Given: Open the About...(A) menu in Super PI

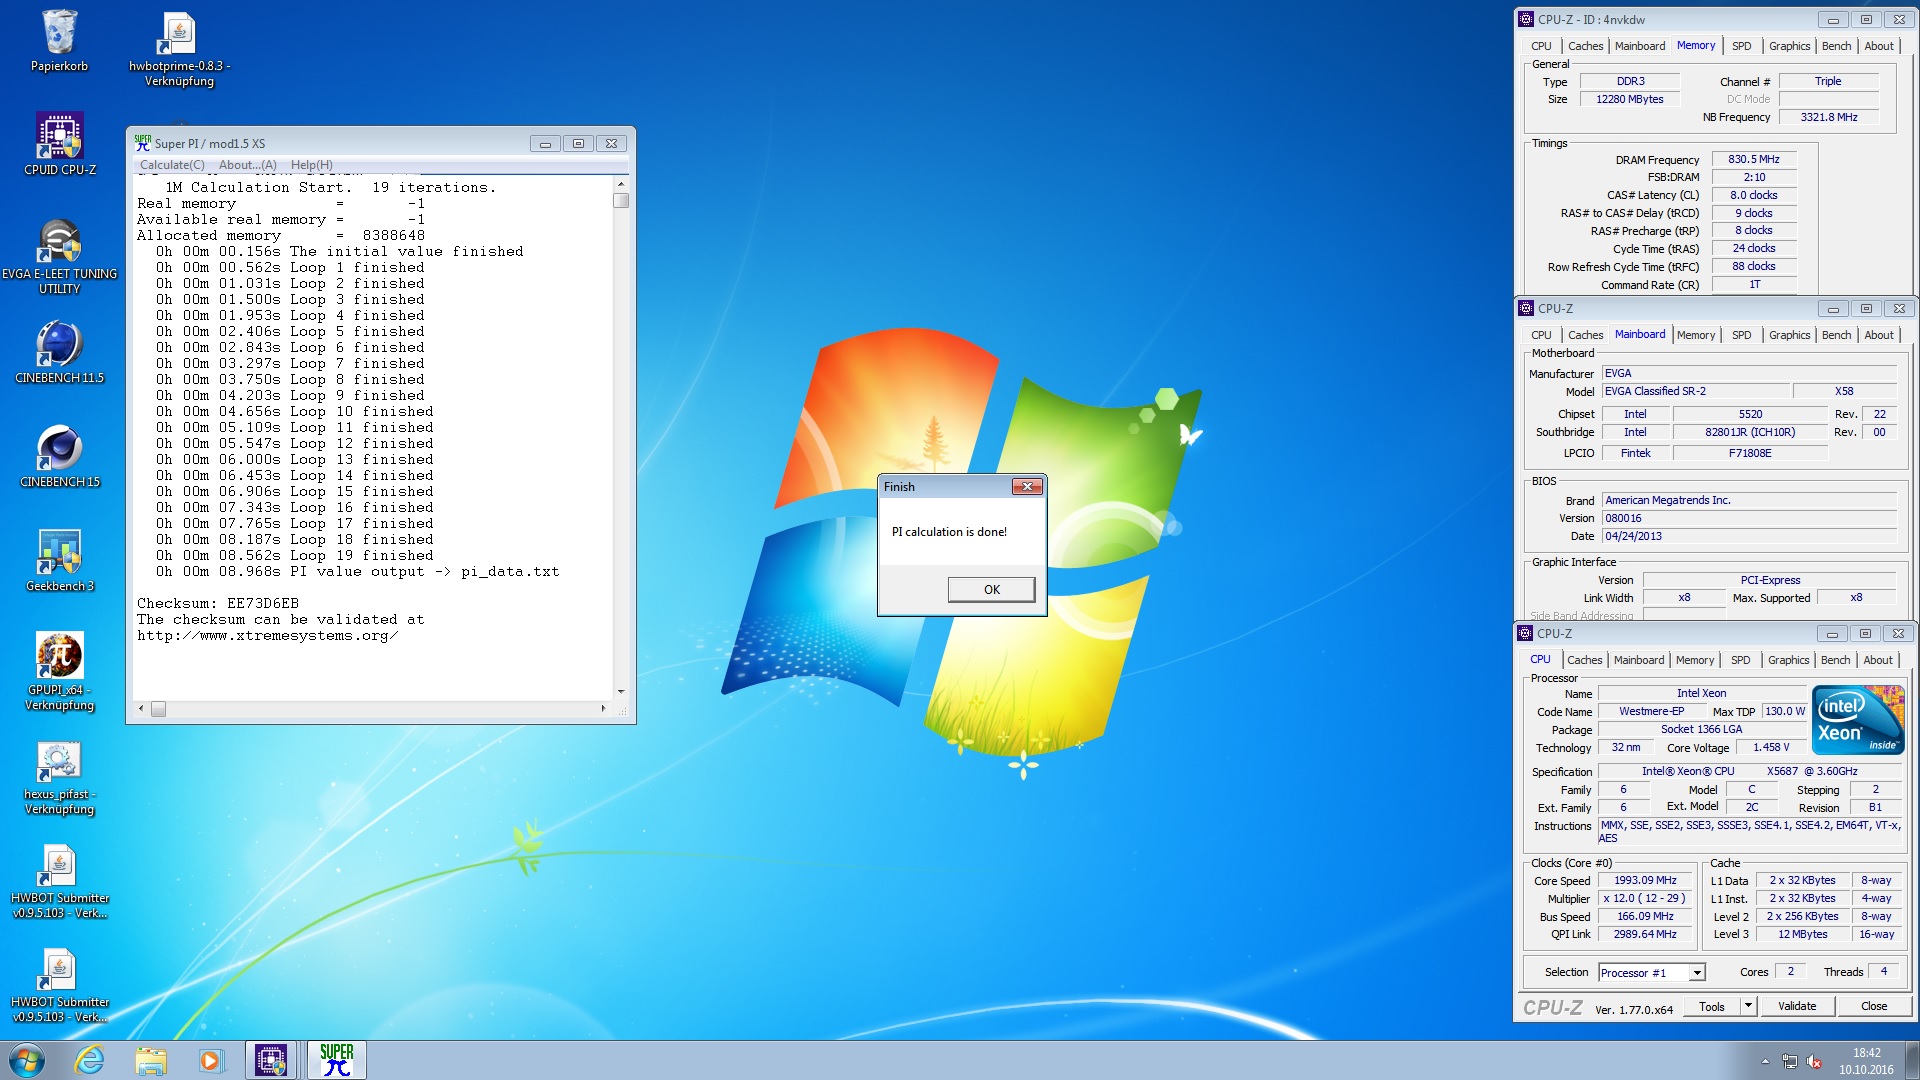Looking at the screenshot, I should point(248,165).
